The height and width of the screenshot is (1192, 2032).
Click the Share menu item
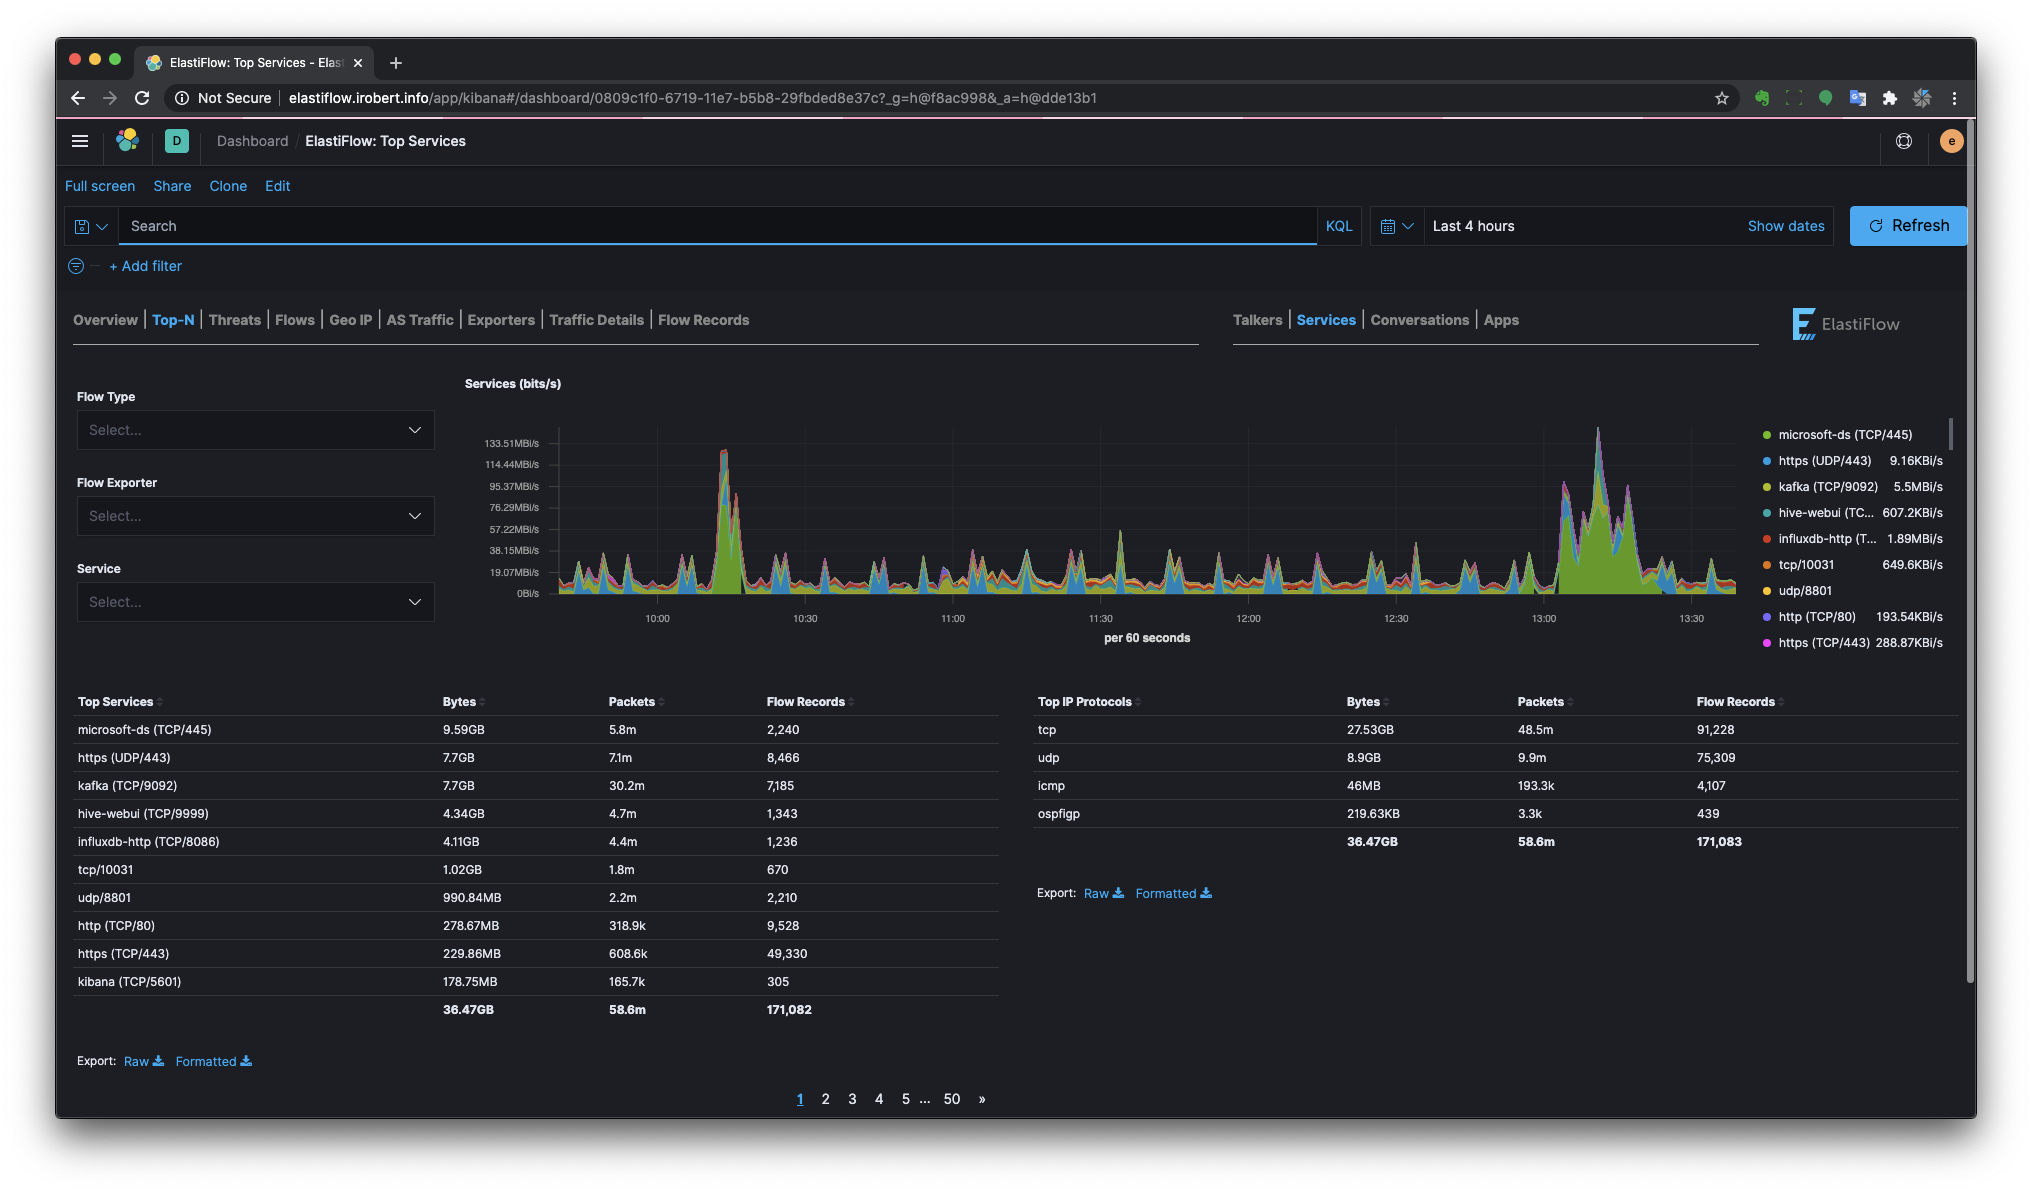(x=172, y=186)
